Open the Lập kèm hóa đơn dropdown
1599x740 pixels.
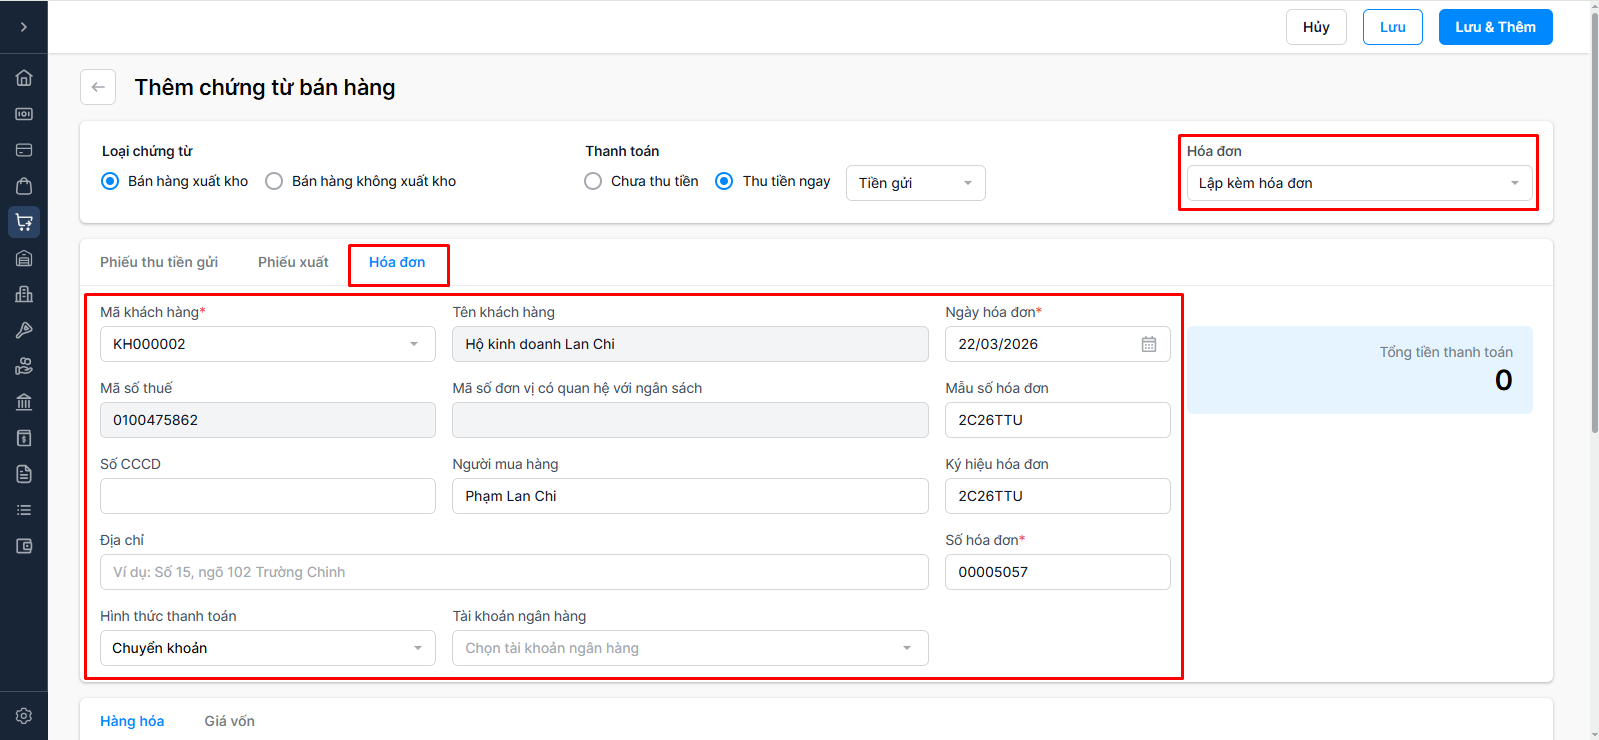(x=1358, y=183)
